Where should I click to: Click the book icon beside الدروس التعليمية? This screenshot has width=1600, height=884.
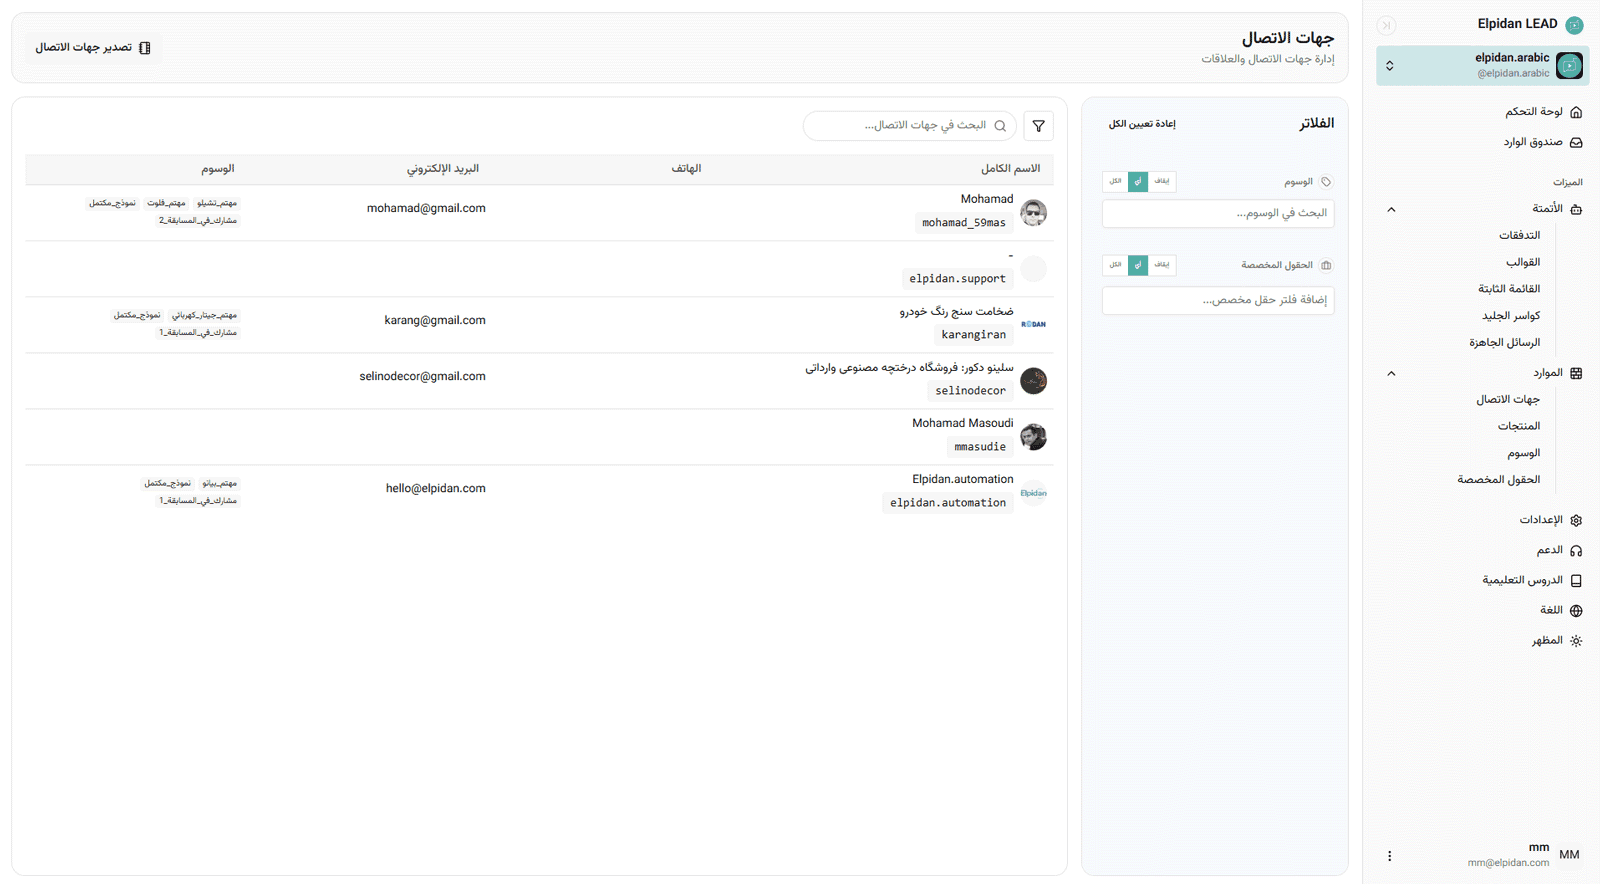[x=1576, y=581]
